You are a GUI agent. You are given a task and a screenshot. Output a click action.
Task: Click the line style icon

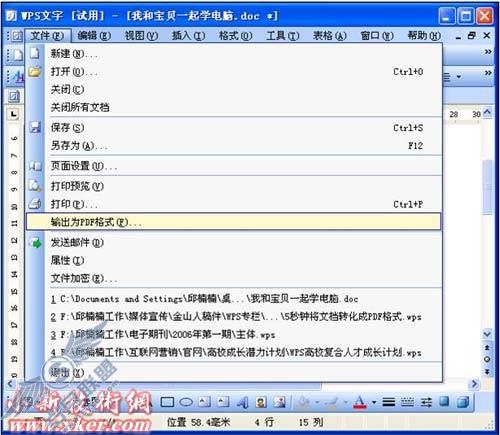(388, 402)
